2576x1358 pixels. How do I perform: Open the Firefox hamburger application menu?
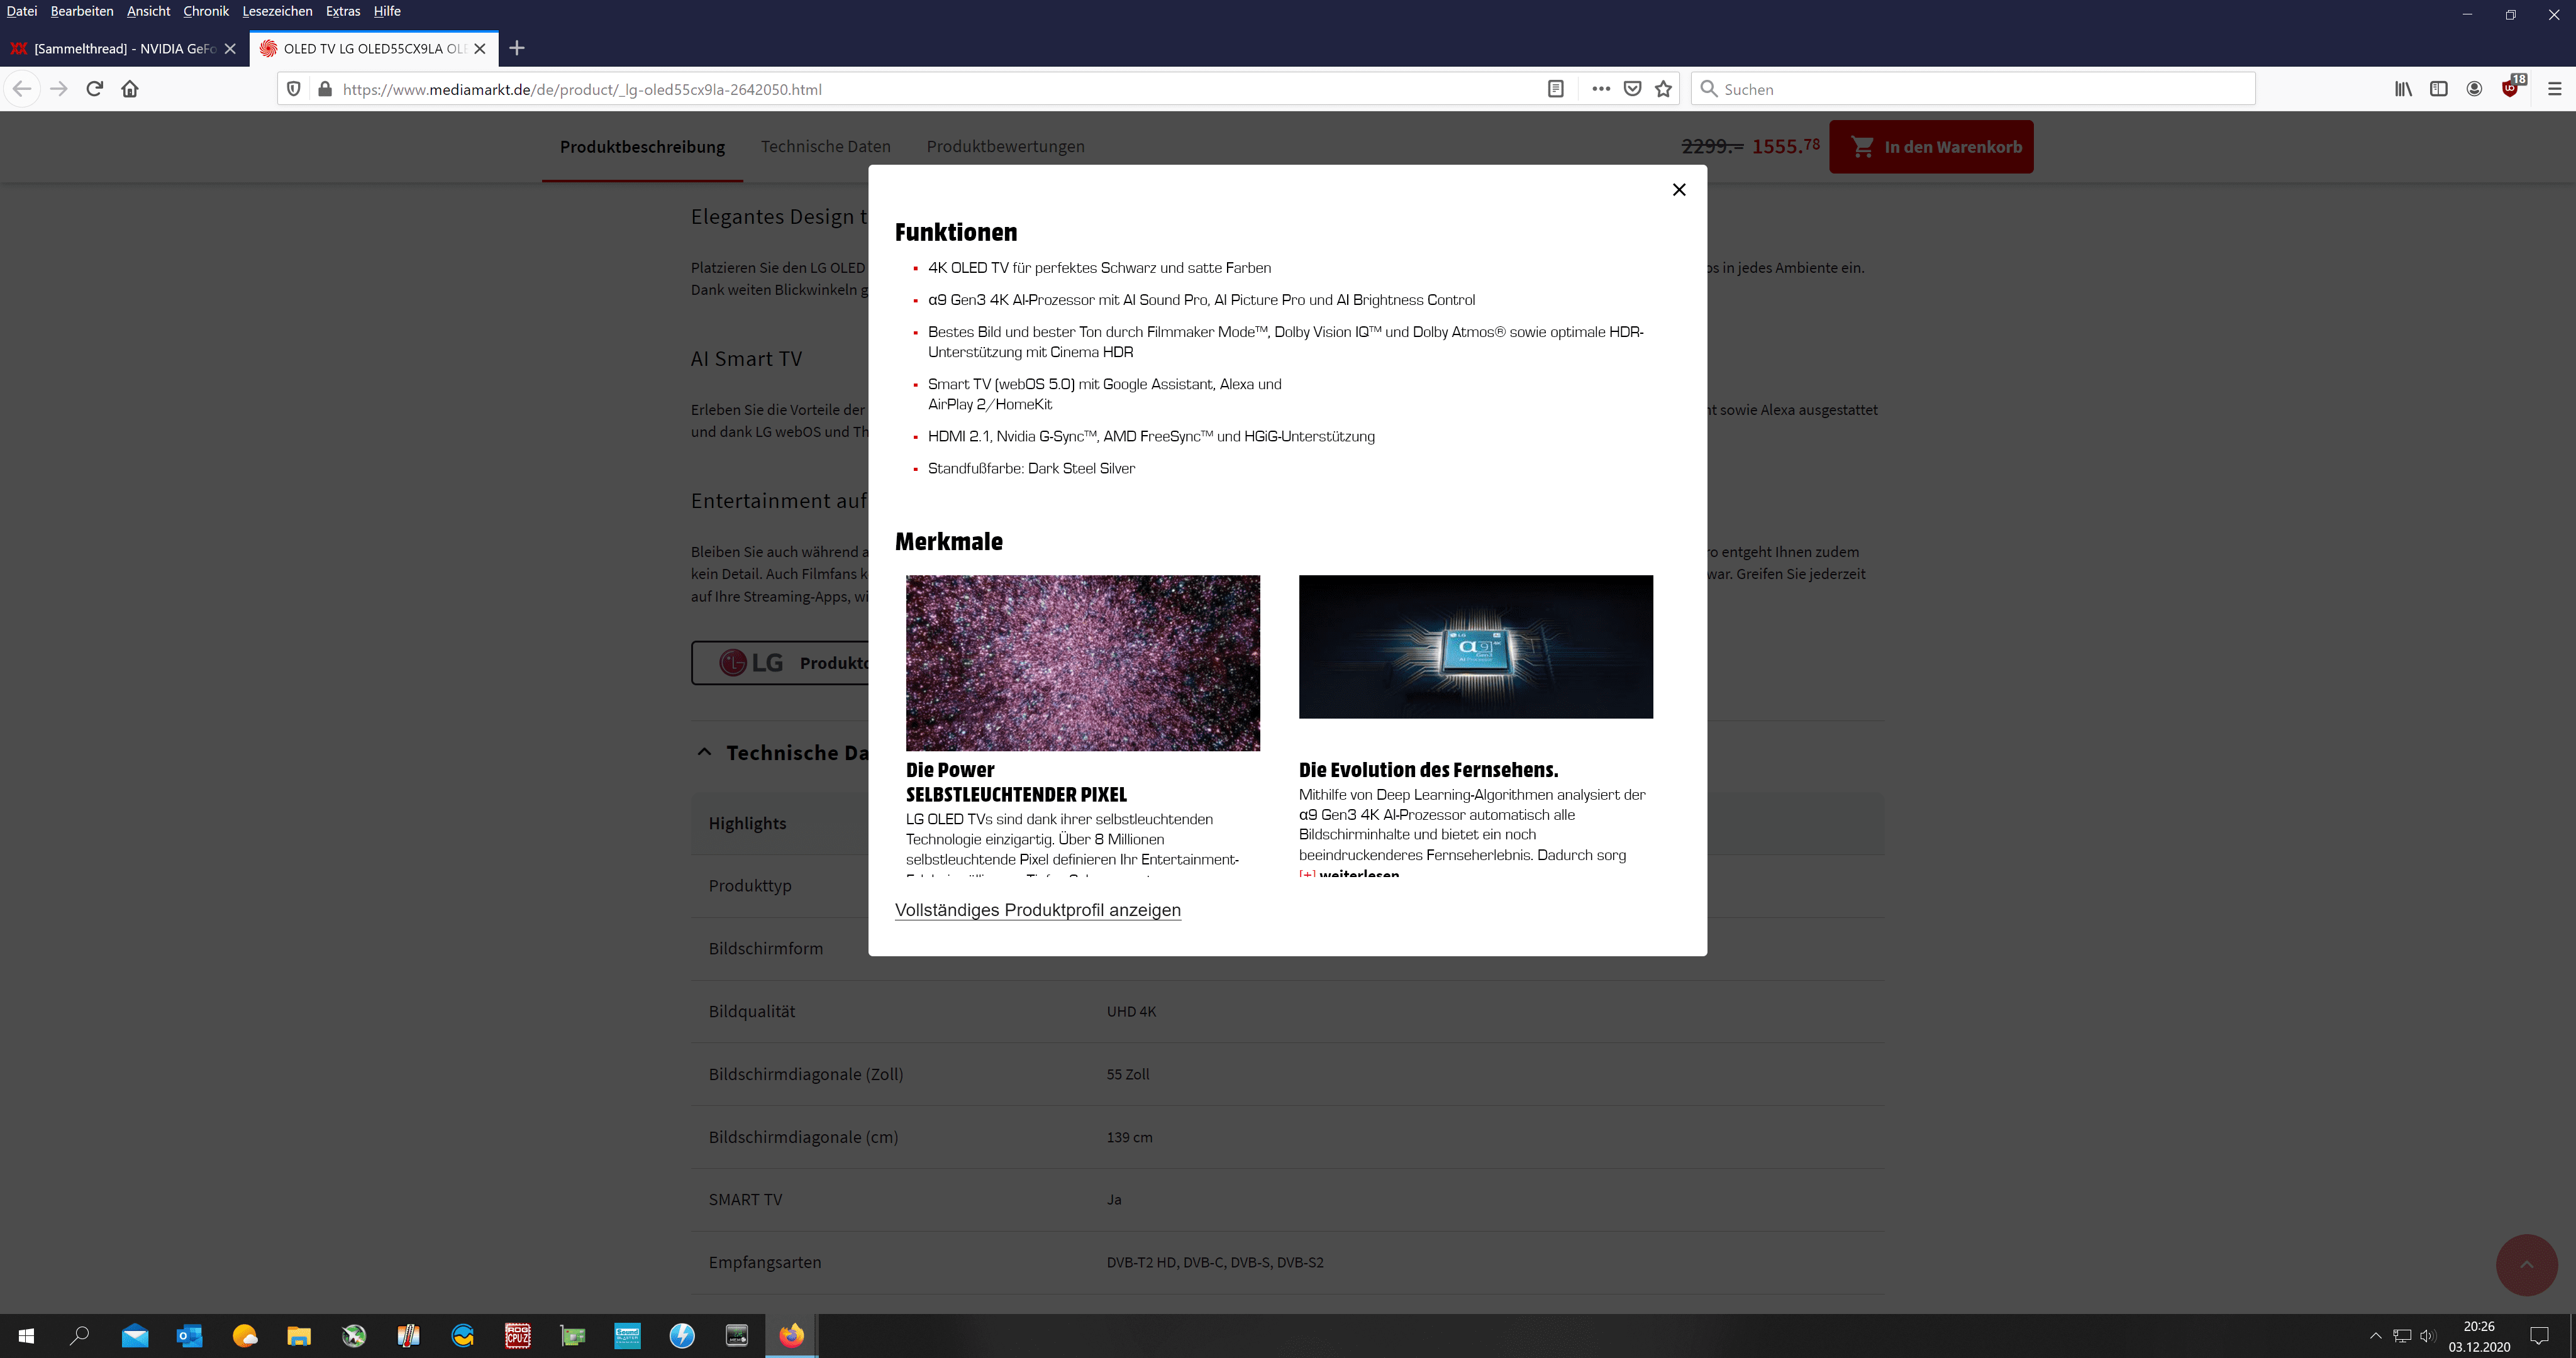[2554, 89]
